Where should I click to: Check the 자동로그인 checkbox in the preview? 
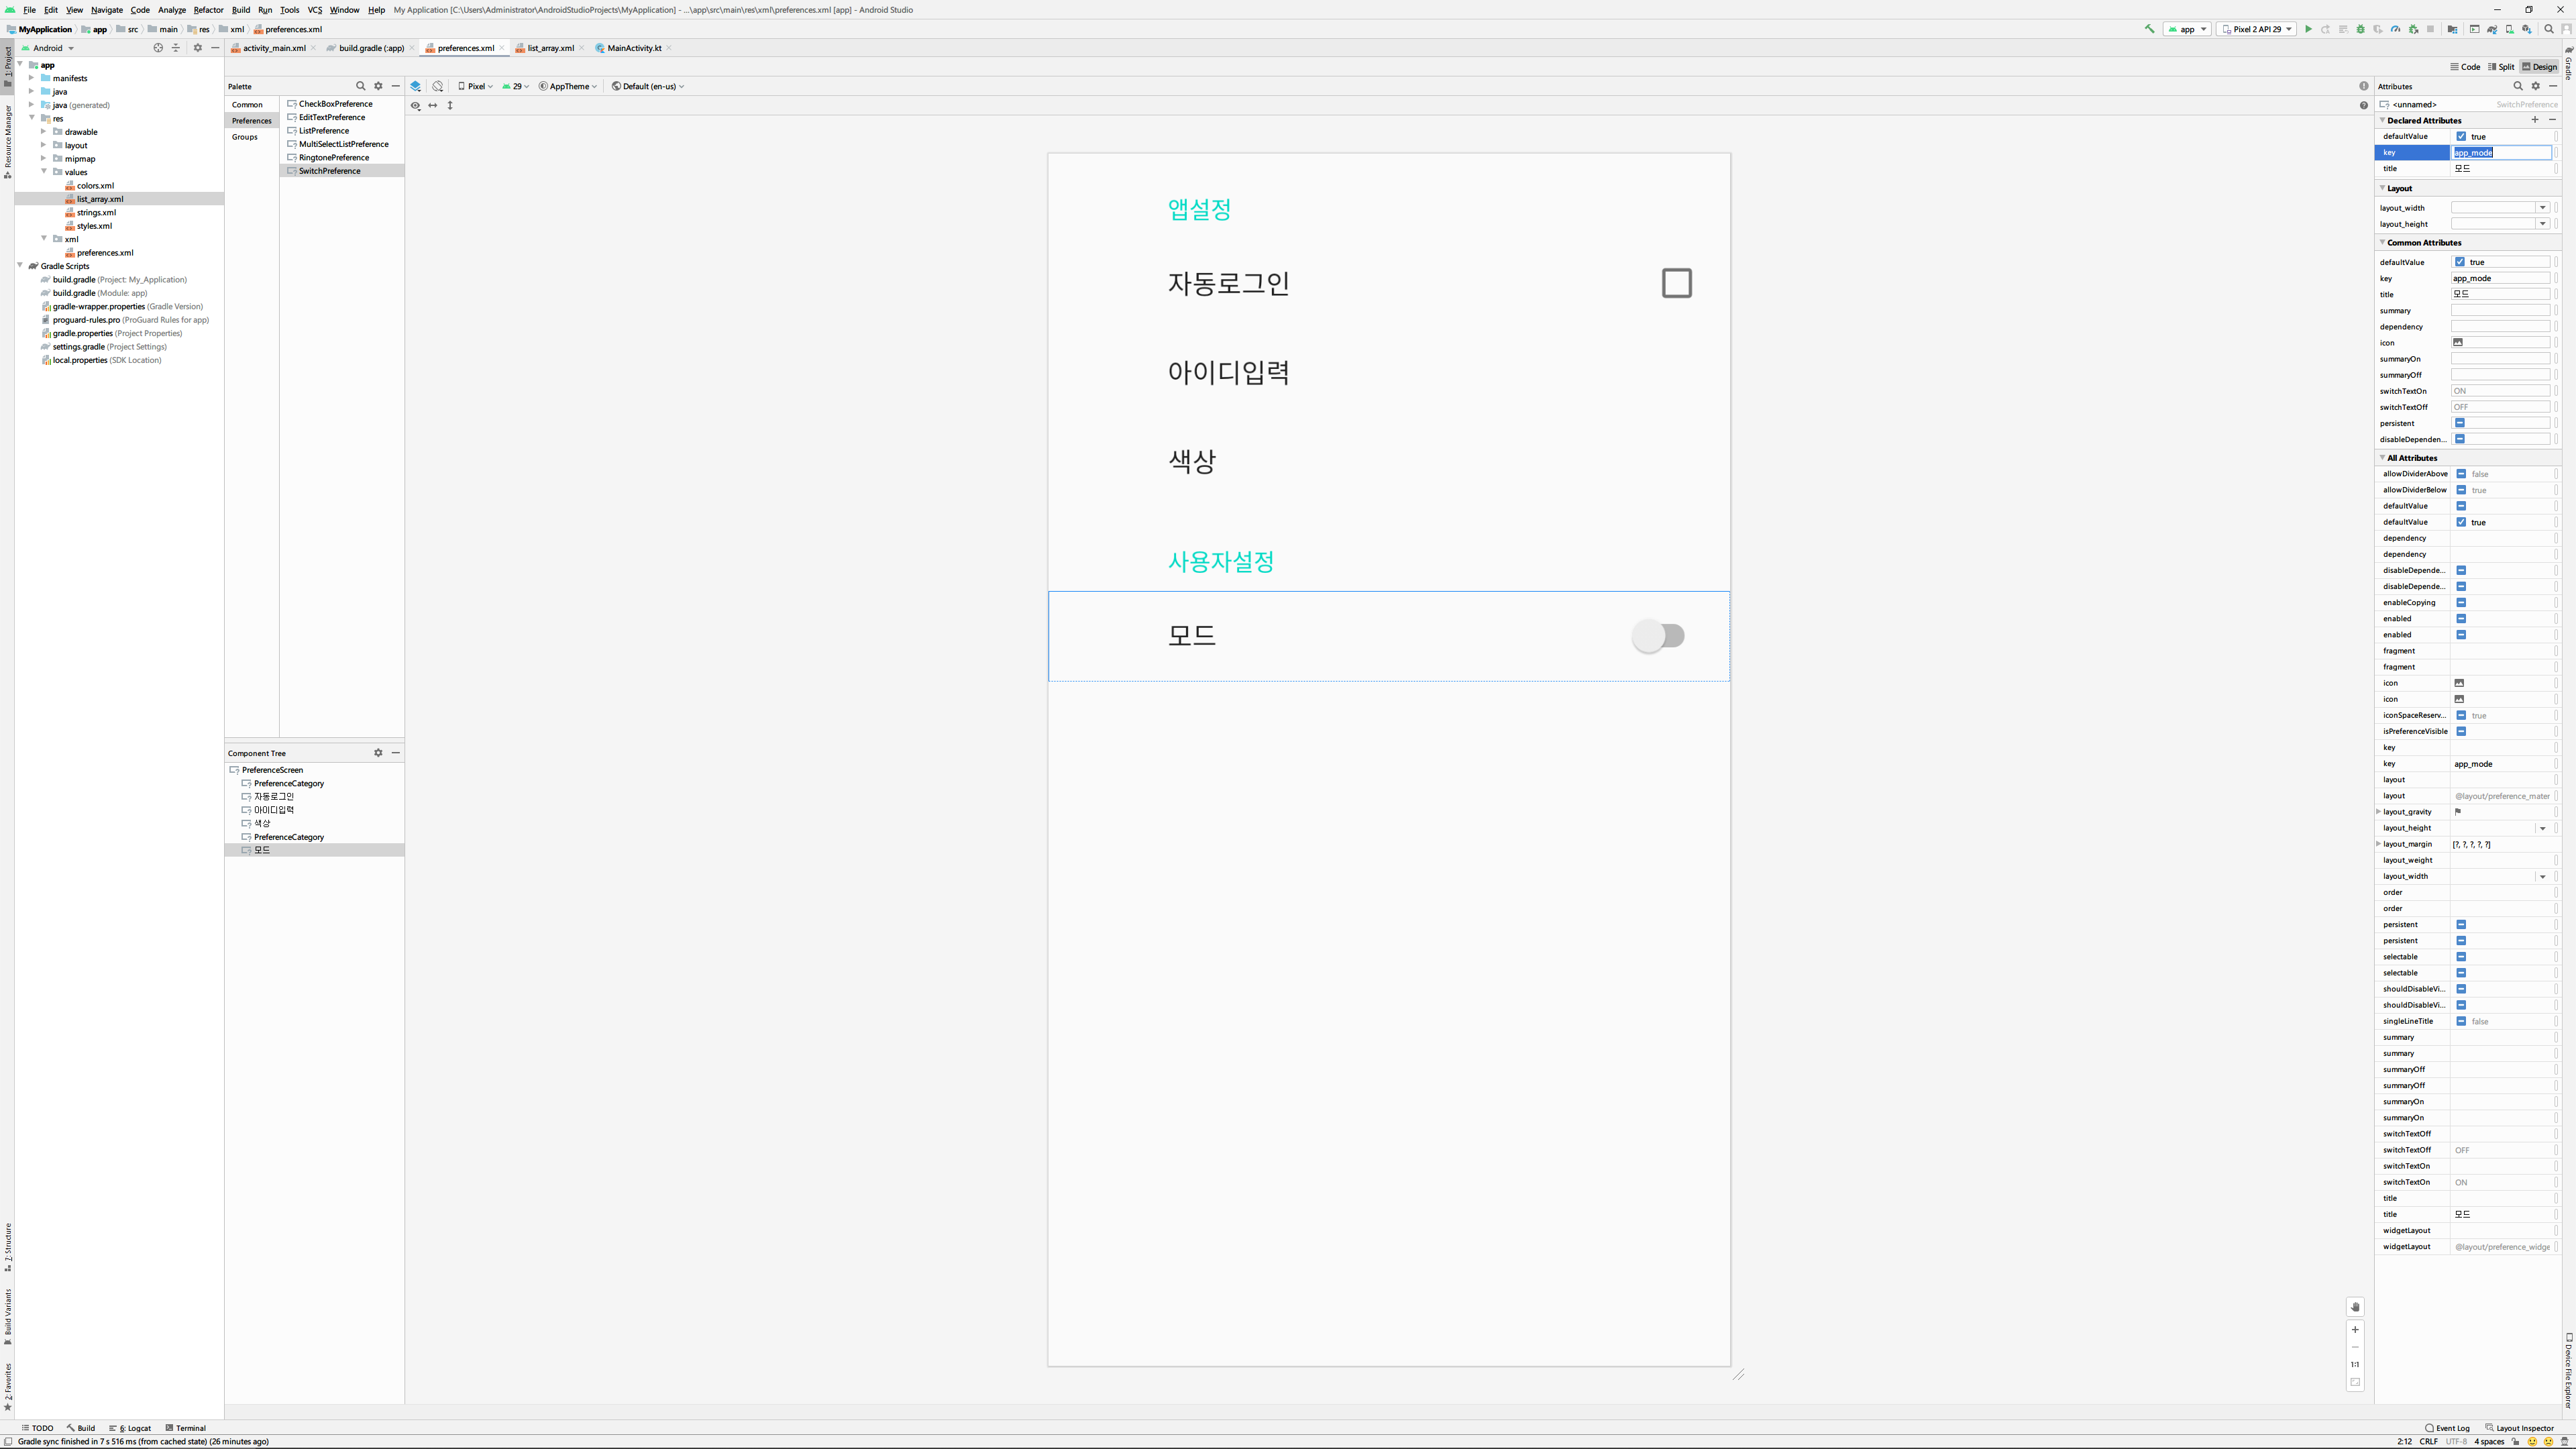[x=1676, y=283]
